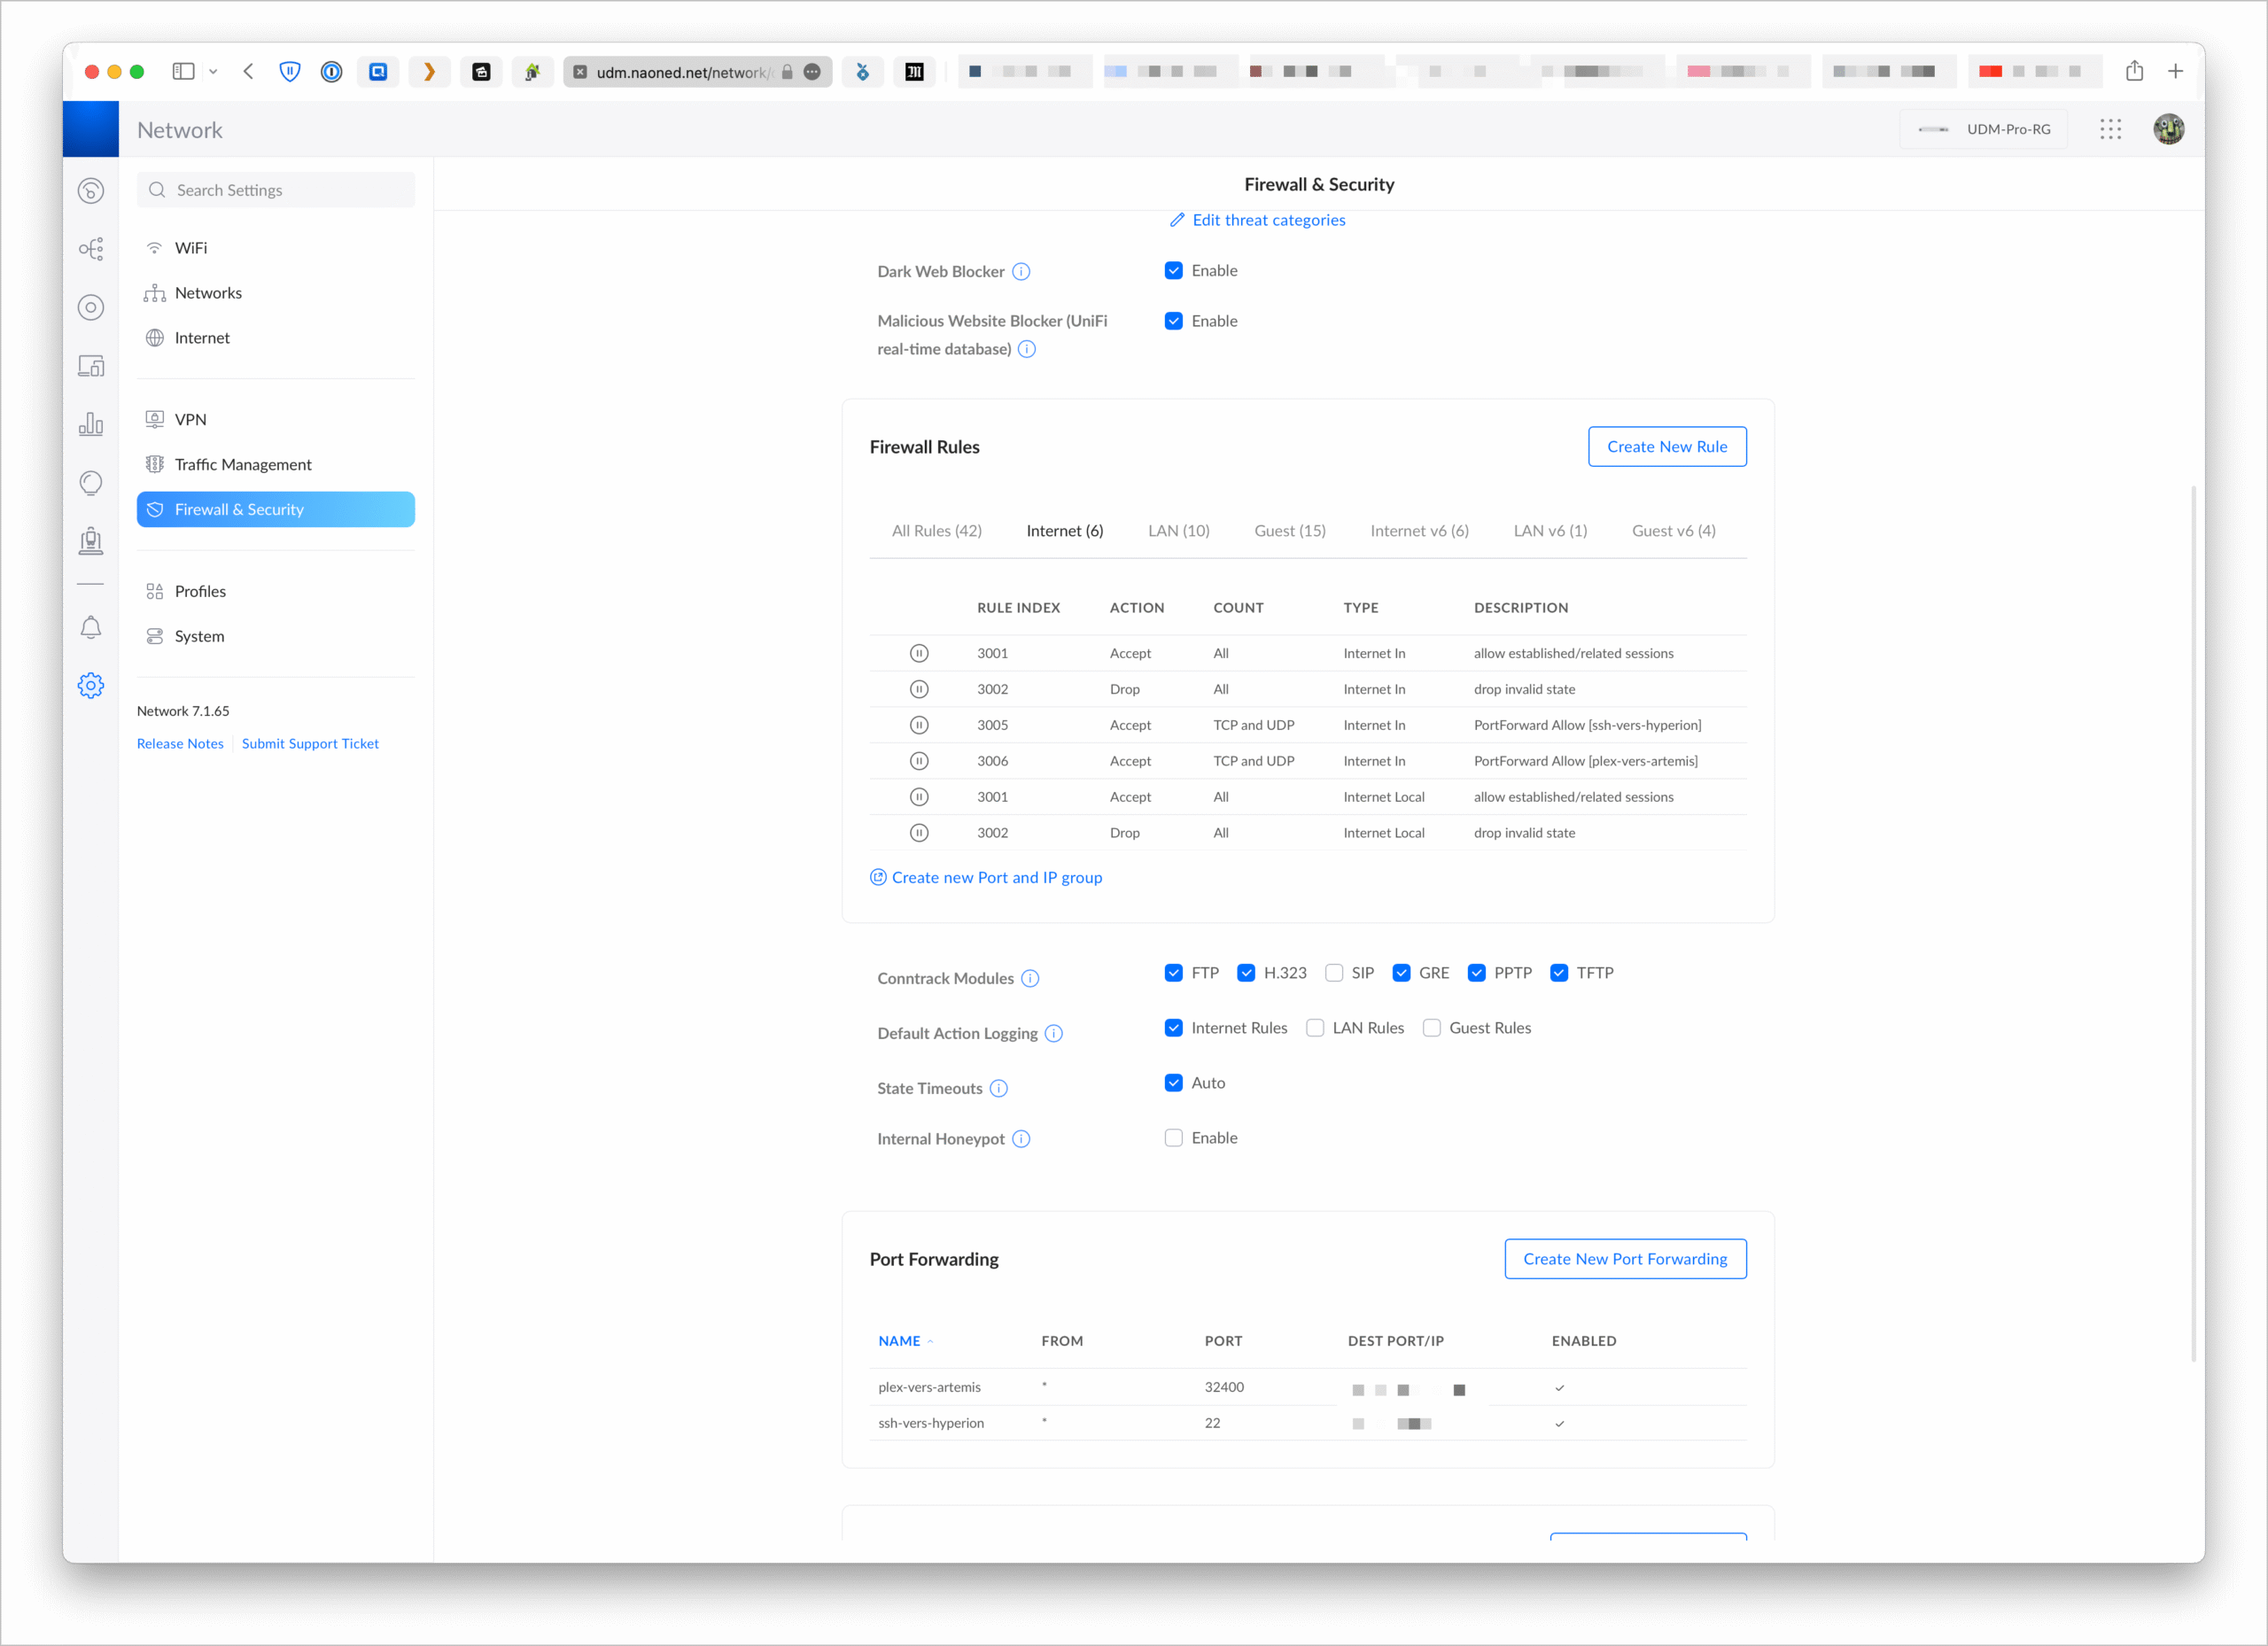
Task: Switch to the LAN (10) rules tab
Action: point(1178,531)
